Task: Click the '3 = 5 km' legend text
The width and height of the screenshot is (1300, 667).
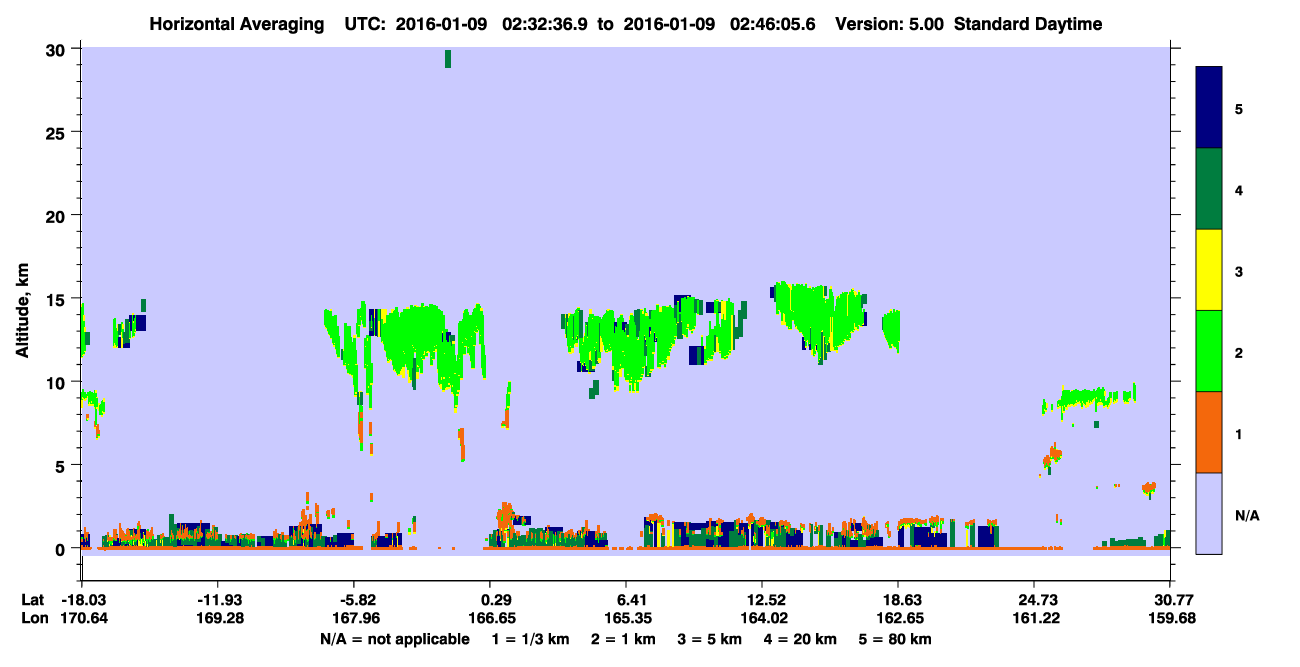Action: 709,639
